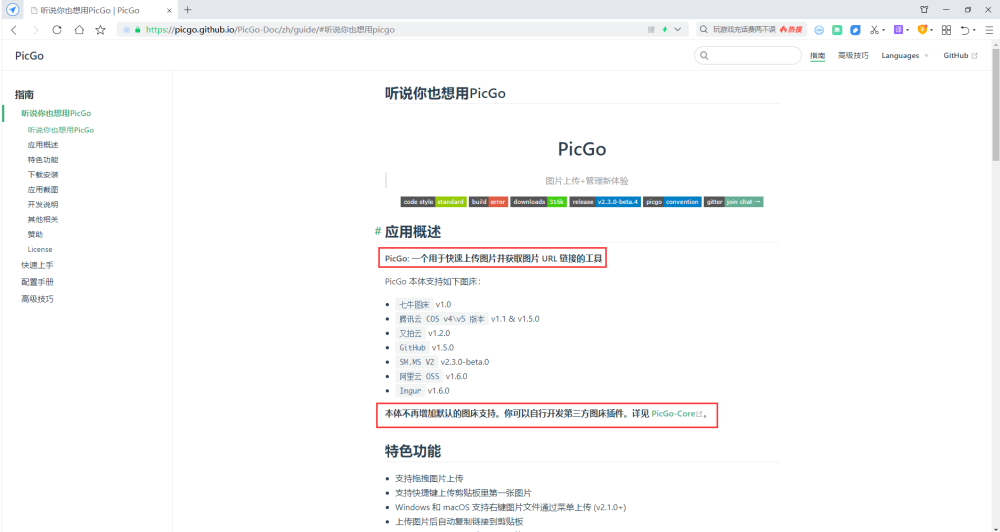Click the SM.MS V2 code label
The height and width of the screenshot is (532, 1000).
(x=416, y=362)
